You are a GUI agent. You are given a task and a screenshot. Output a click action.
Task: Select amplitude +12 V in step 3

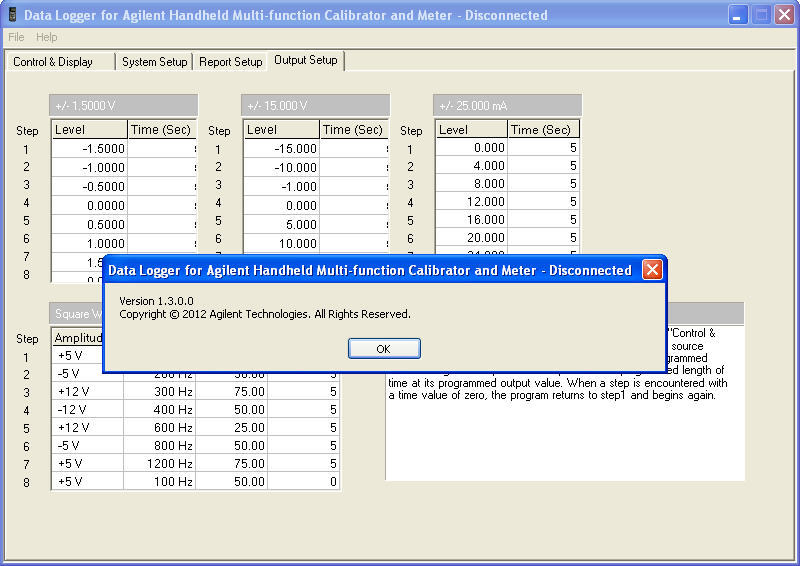[x=88, y=391]
